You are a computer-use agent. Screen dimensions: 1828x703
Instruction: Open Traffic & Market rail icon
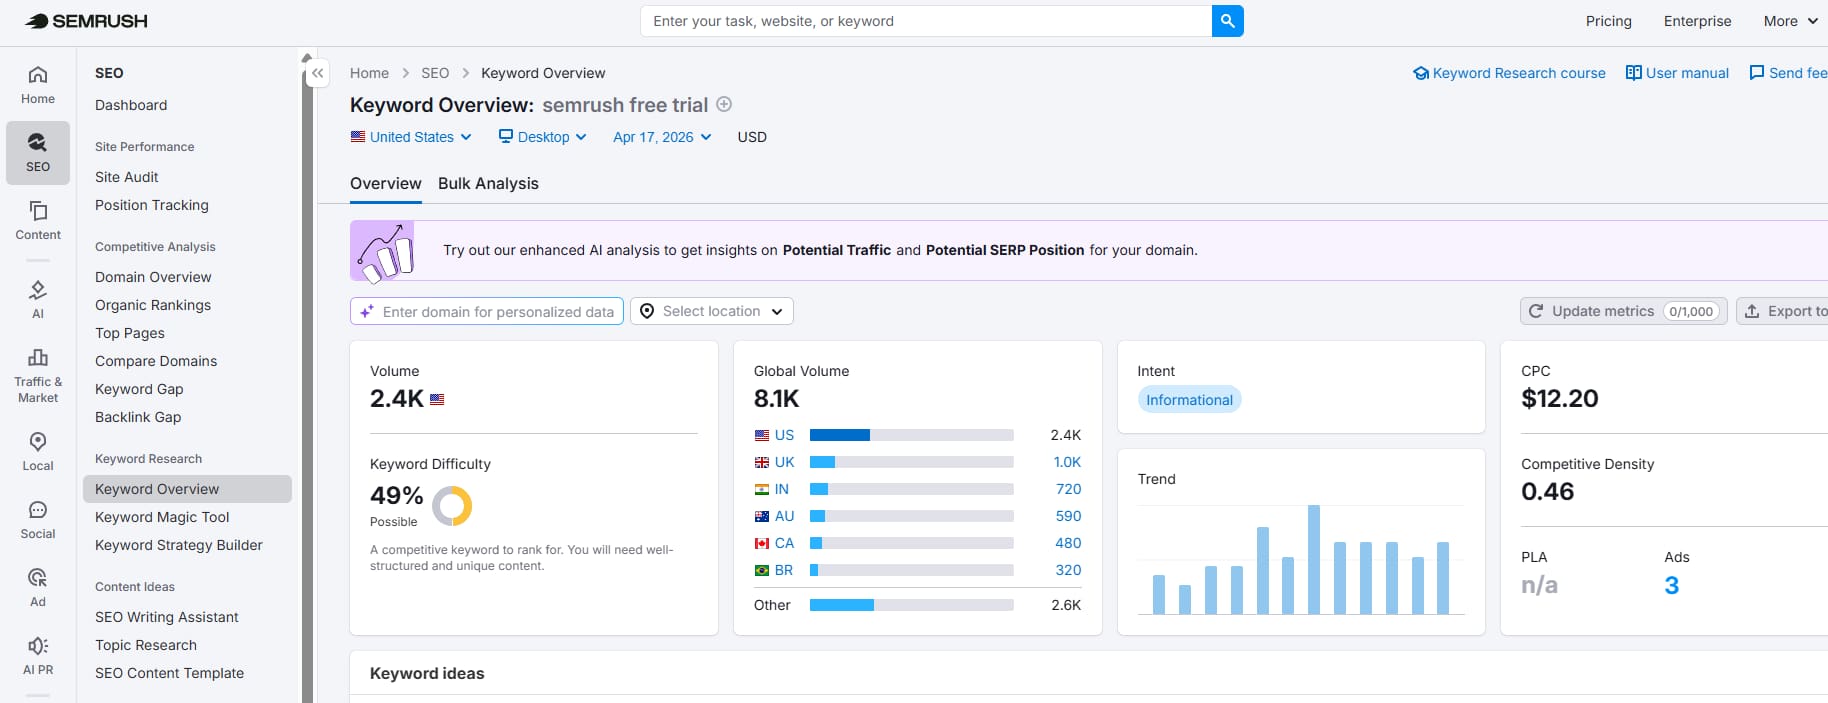(x=38, y=375)
